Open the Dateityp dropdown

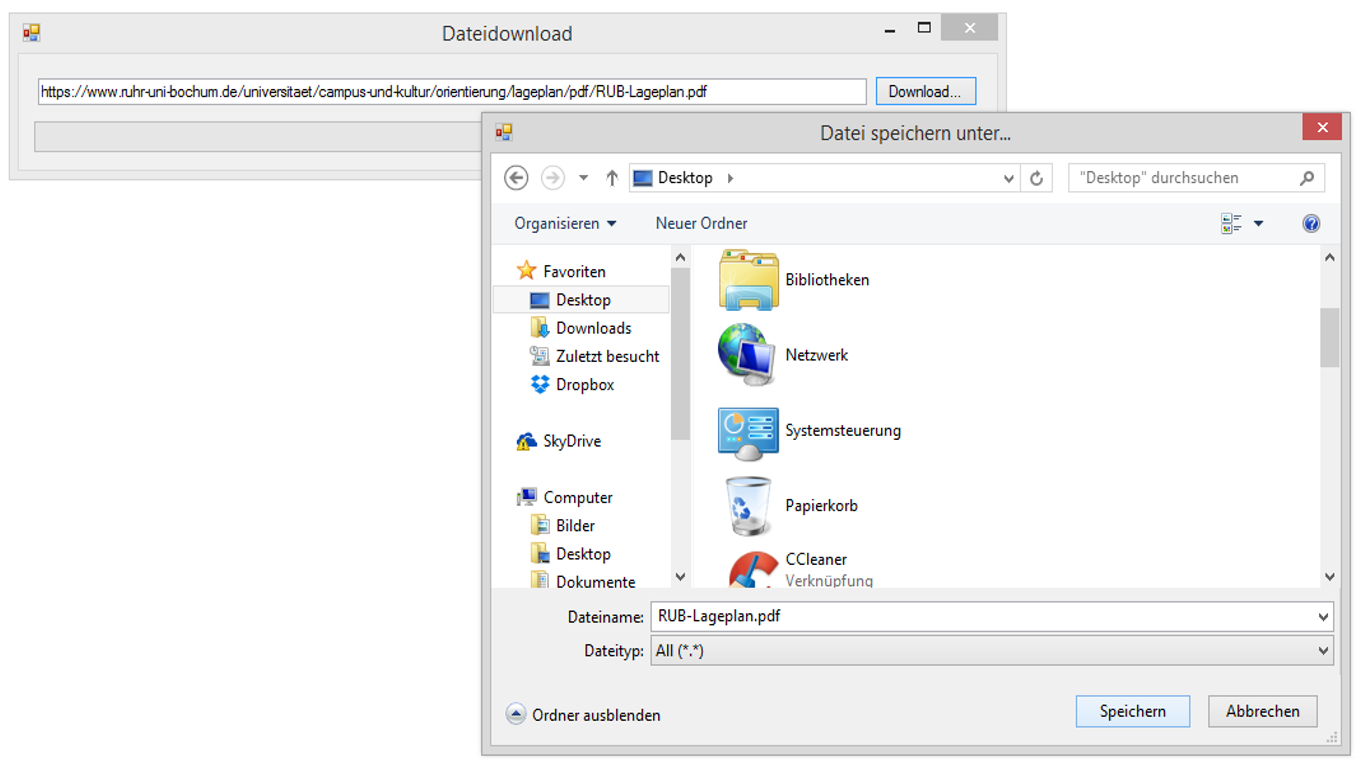[x=1322, y=650]
